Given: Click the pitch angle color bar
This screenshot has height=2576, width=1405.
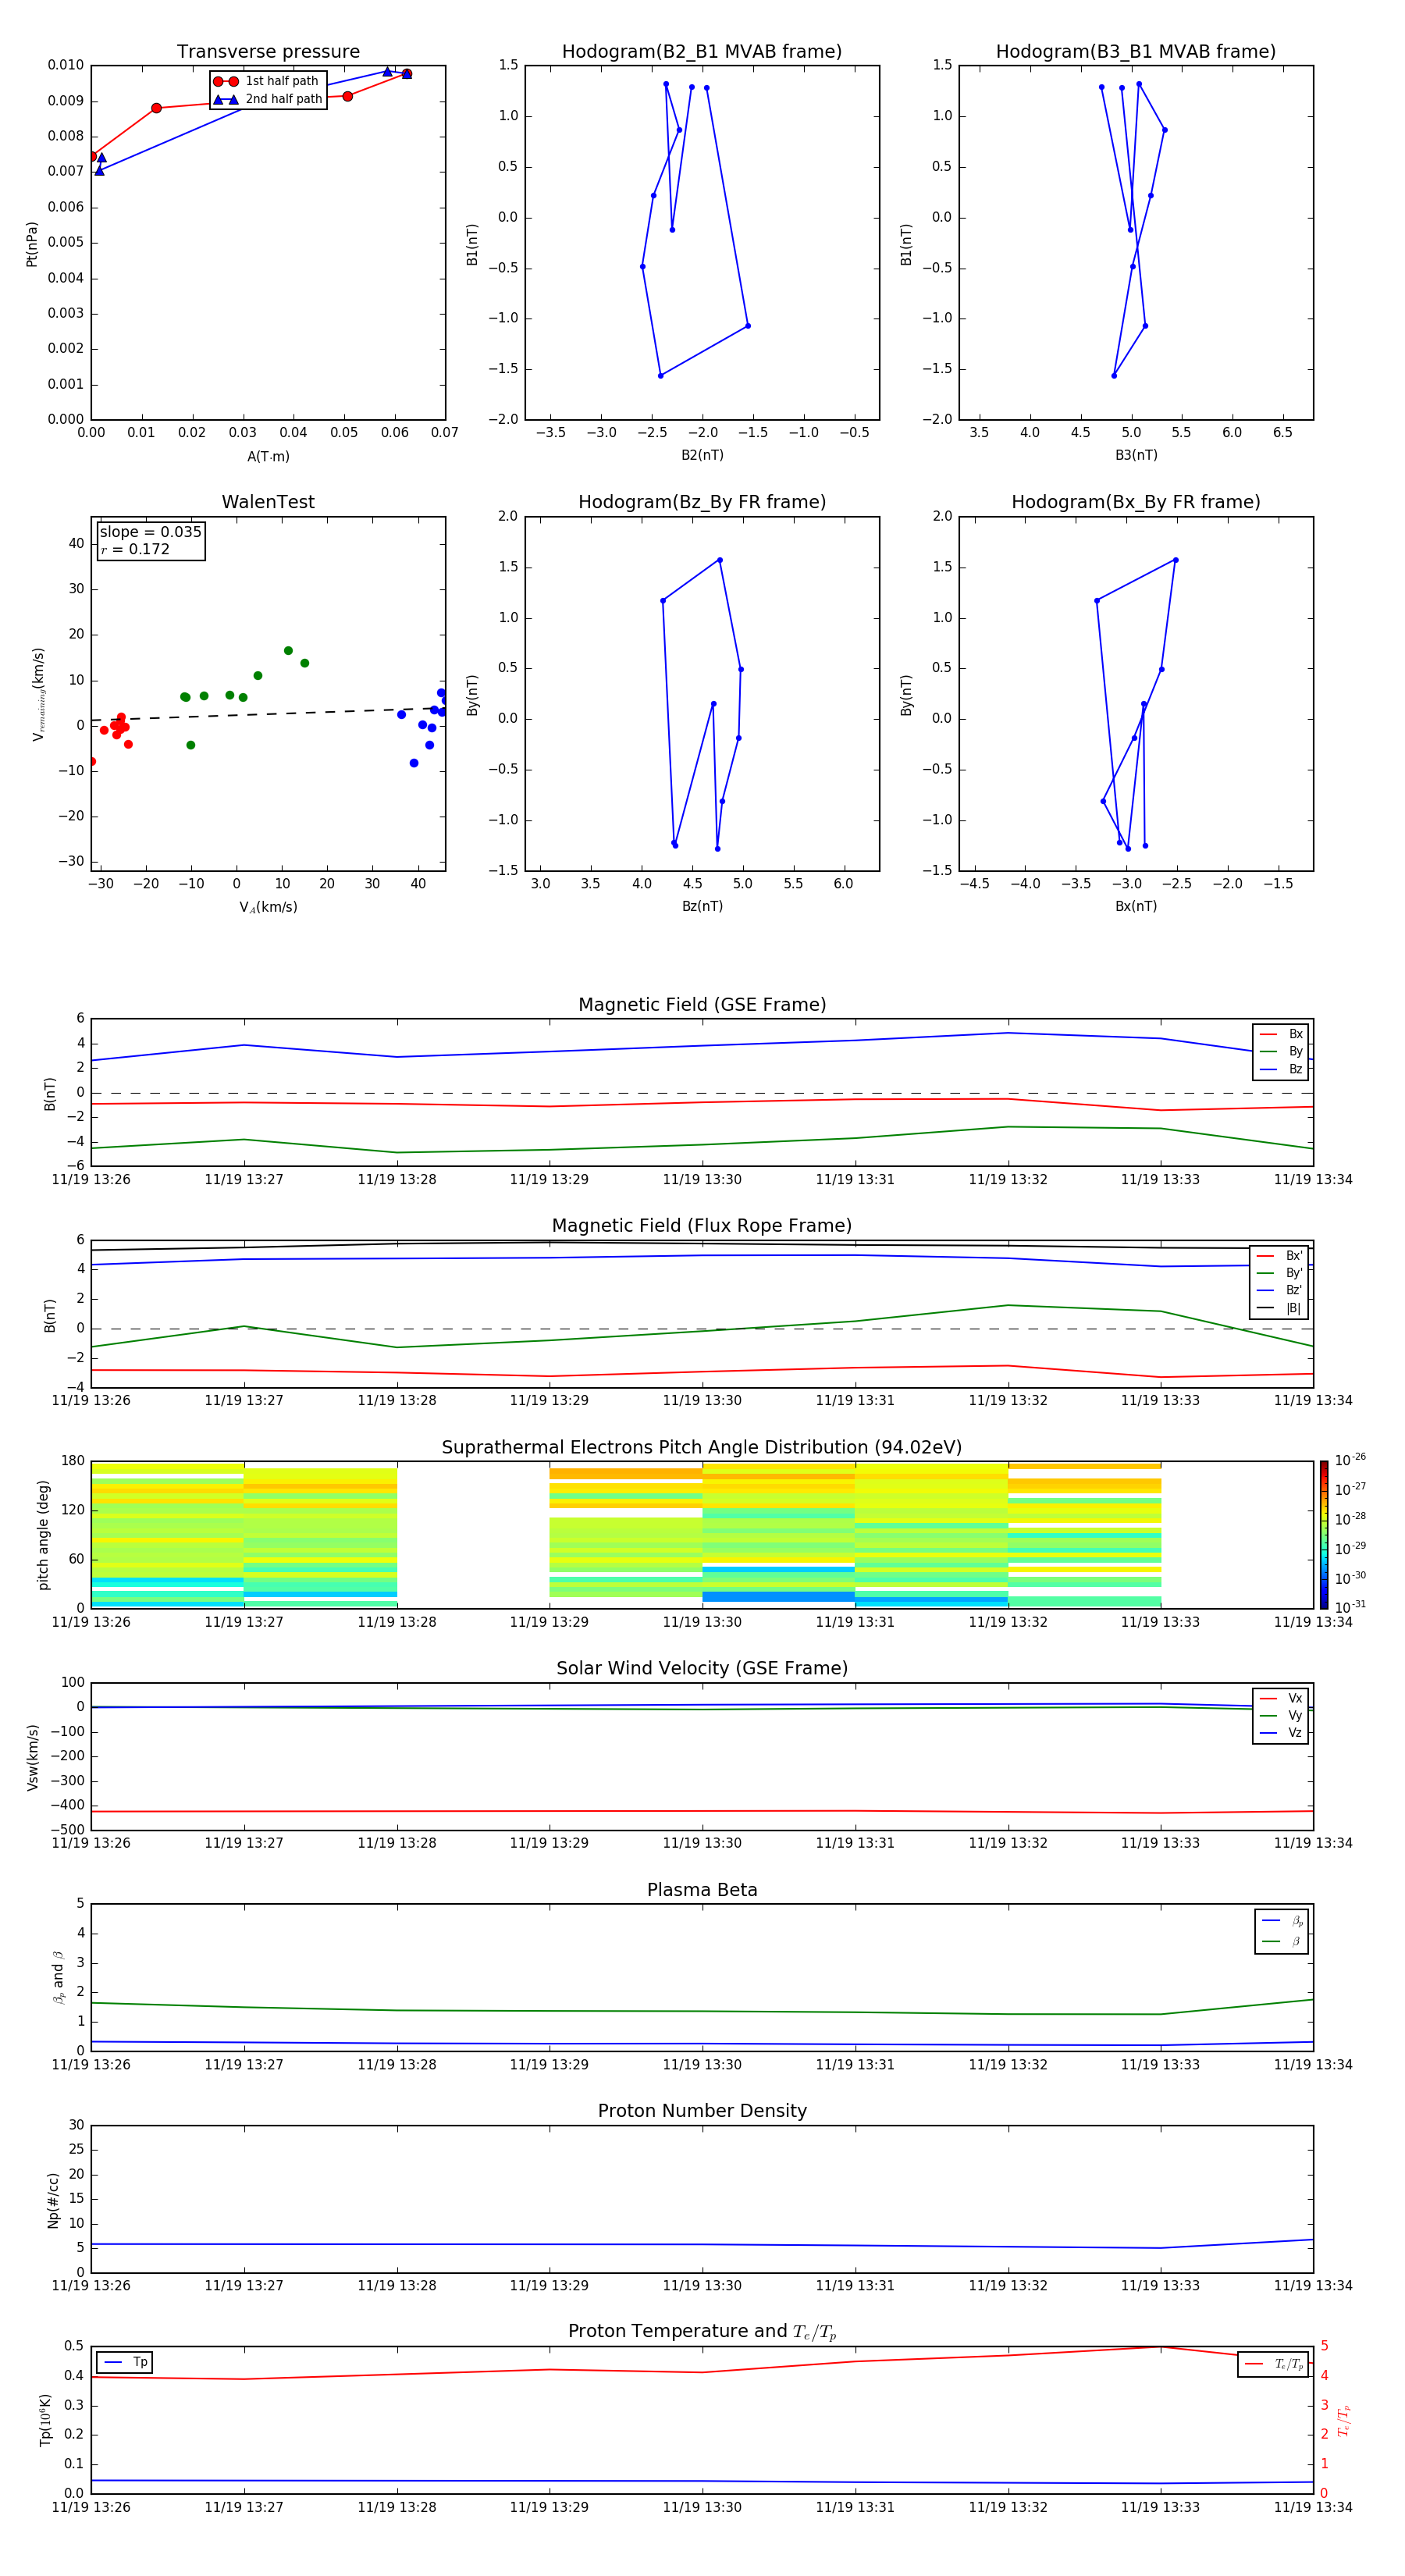Looking at the screenshot, I should [1323, 1535].
